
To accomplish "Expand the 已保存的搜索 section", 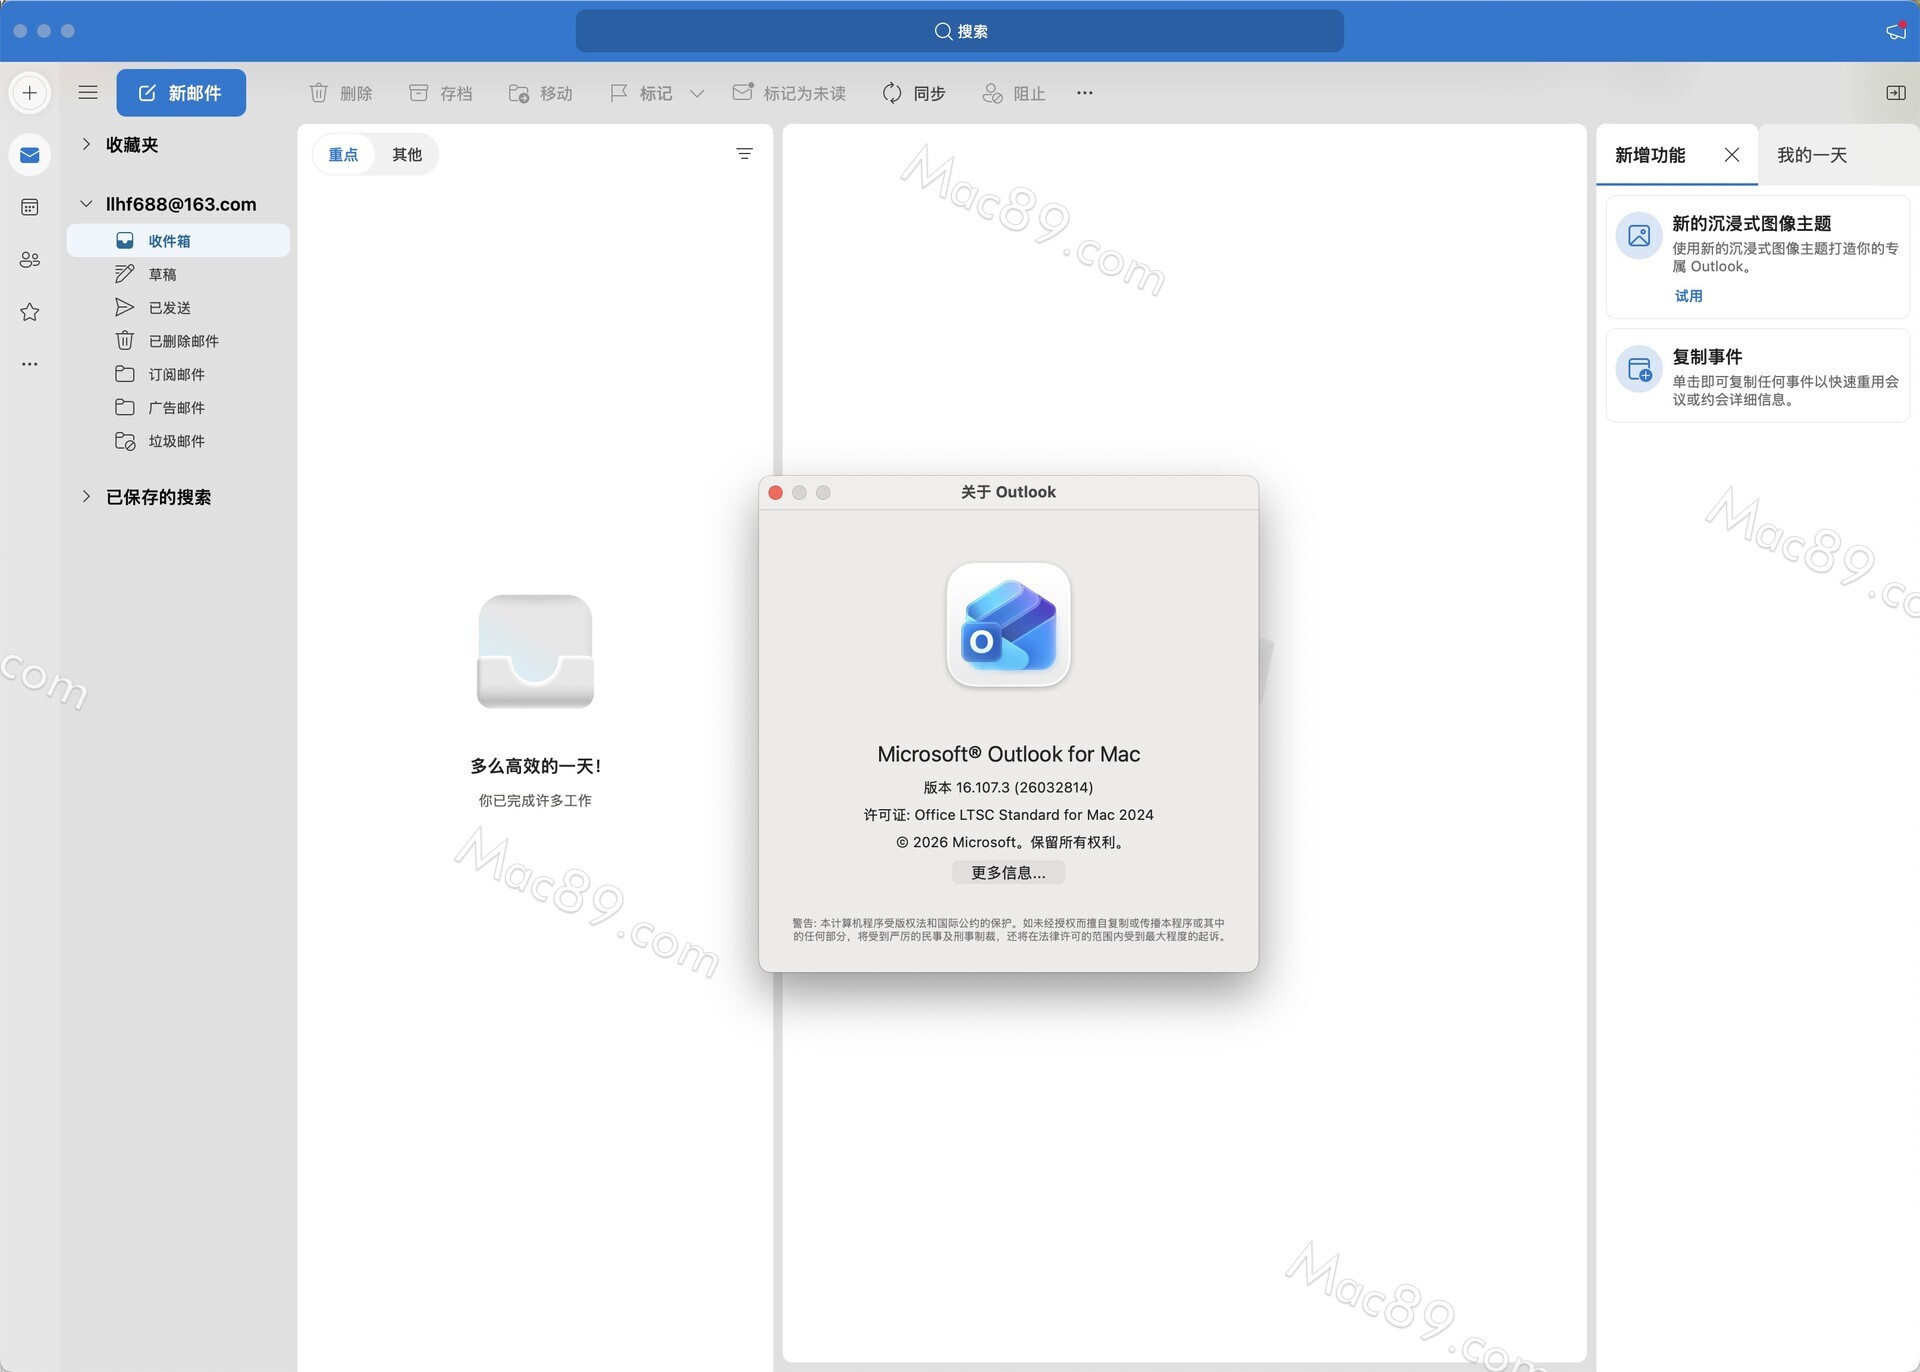I will coord(85,497).
